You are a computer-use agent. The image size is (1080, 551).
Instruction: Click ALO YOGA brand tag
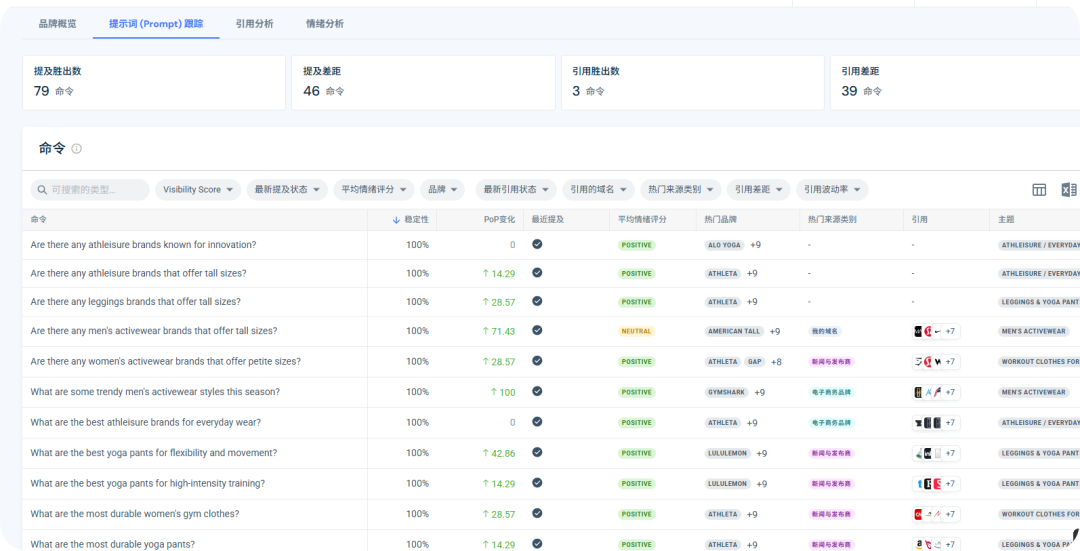725,245
